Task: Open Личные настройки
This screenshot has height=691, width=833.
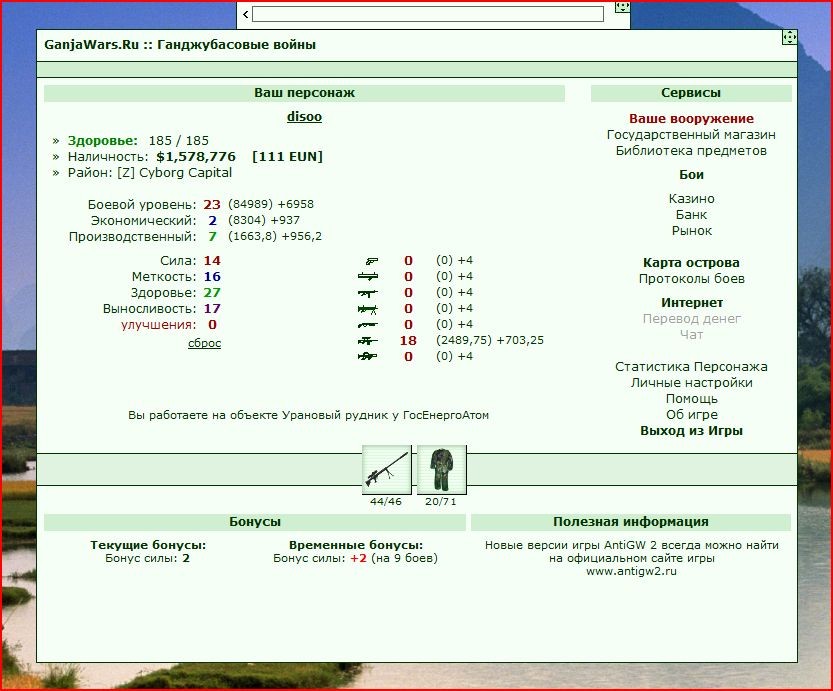Action: pyautogui.click(x=691, y=382)
